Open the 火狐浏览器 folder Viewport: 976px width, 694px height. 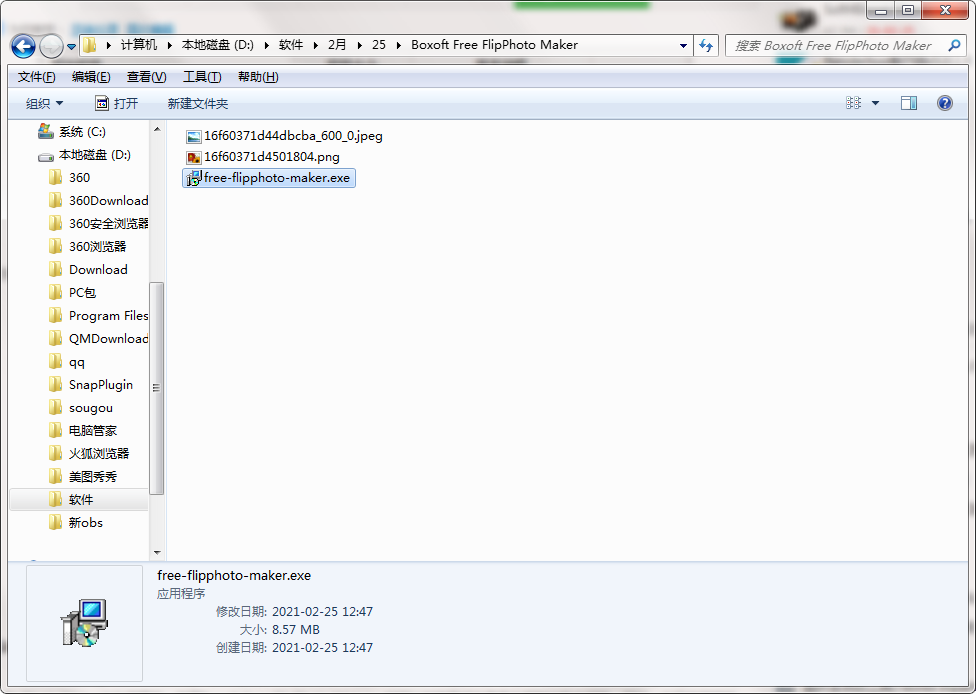(99, 453)
